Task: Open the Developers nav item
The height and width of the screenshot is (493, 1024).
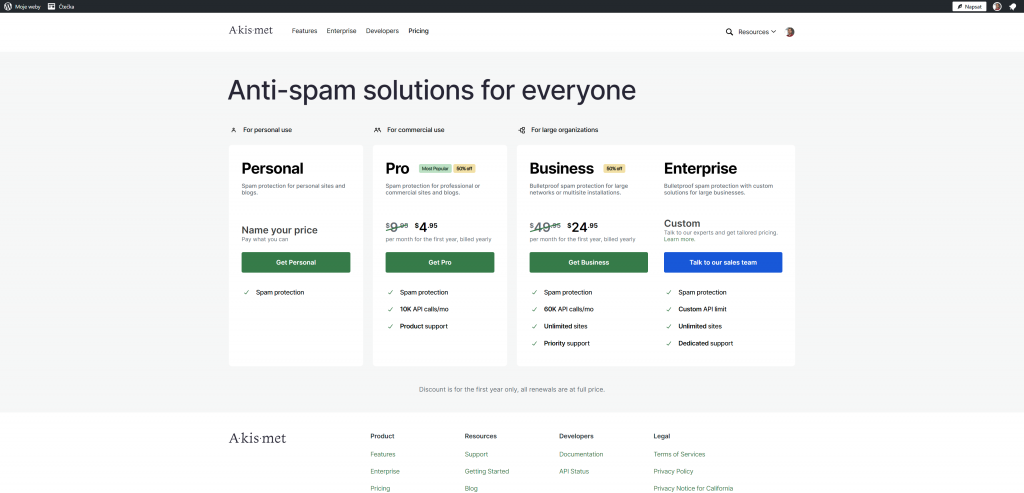Action: (x=382, y=31)
